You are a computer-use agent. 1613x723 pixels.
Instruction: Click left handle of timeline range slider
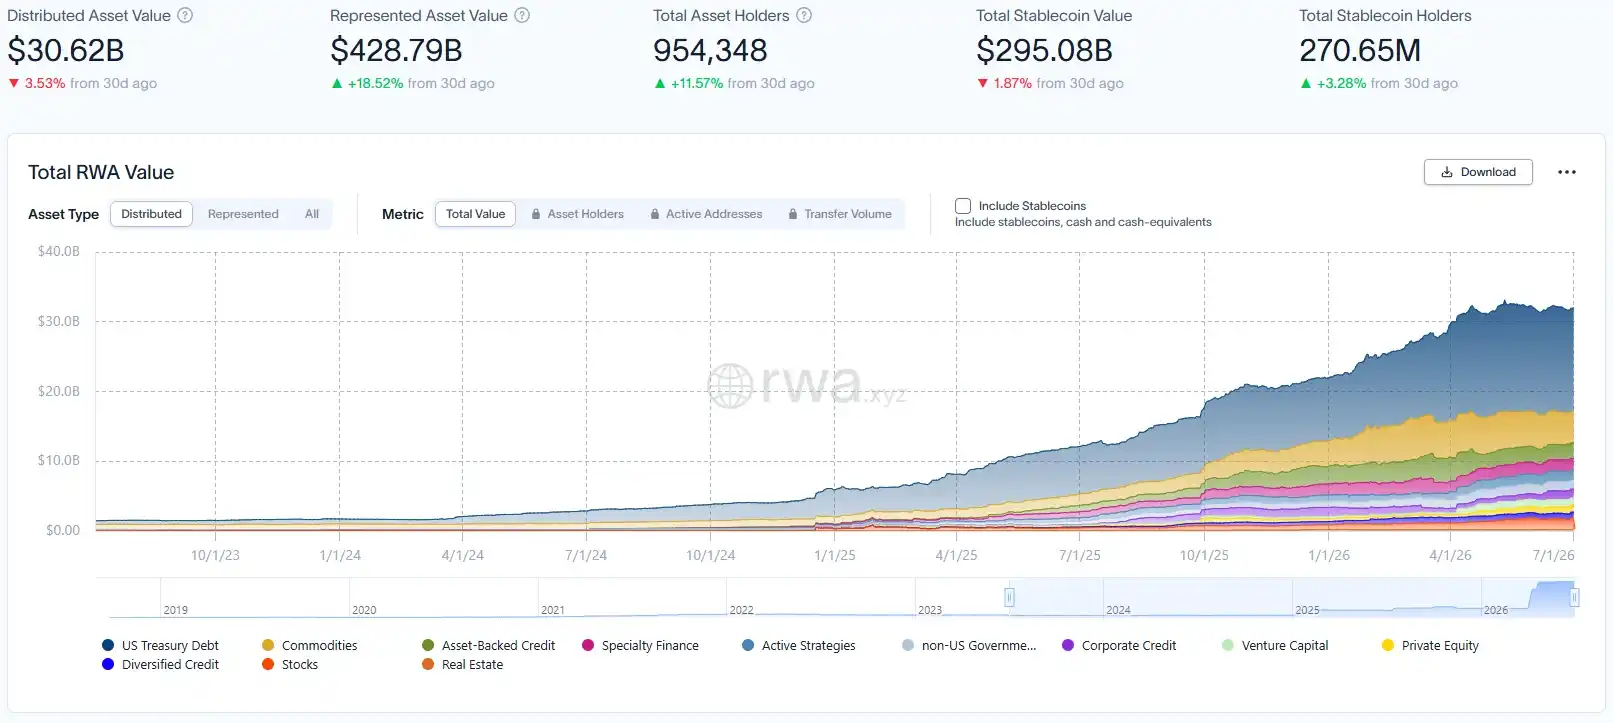point(1009,598)
